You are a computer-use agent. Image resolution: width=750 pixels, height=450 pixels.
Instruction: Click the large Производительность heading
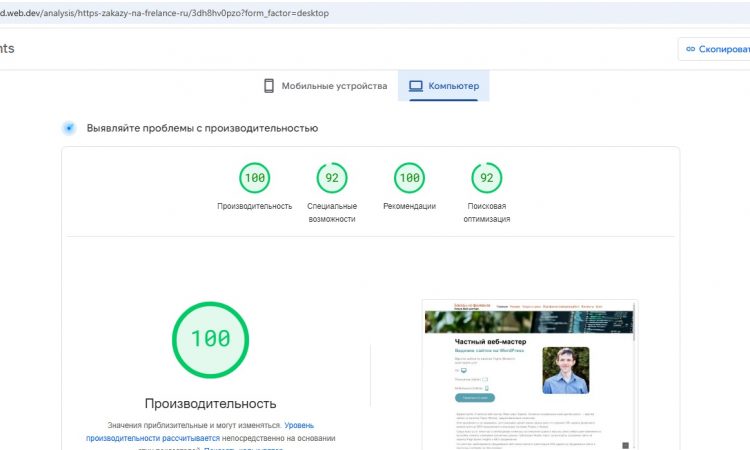210,404
